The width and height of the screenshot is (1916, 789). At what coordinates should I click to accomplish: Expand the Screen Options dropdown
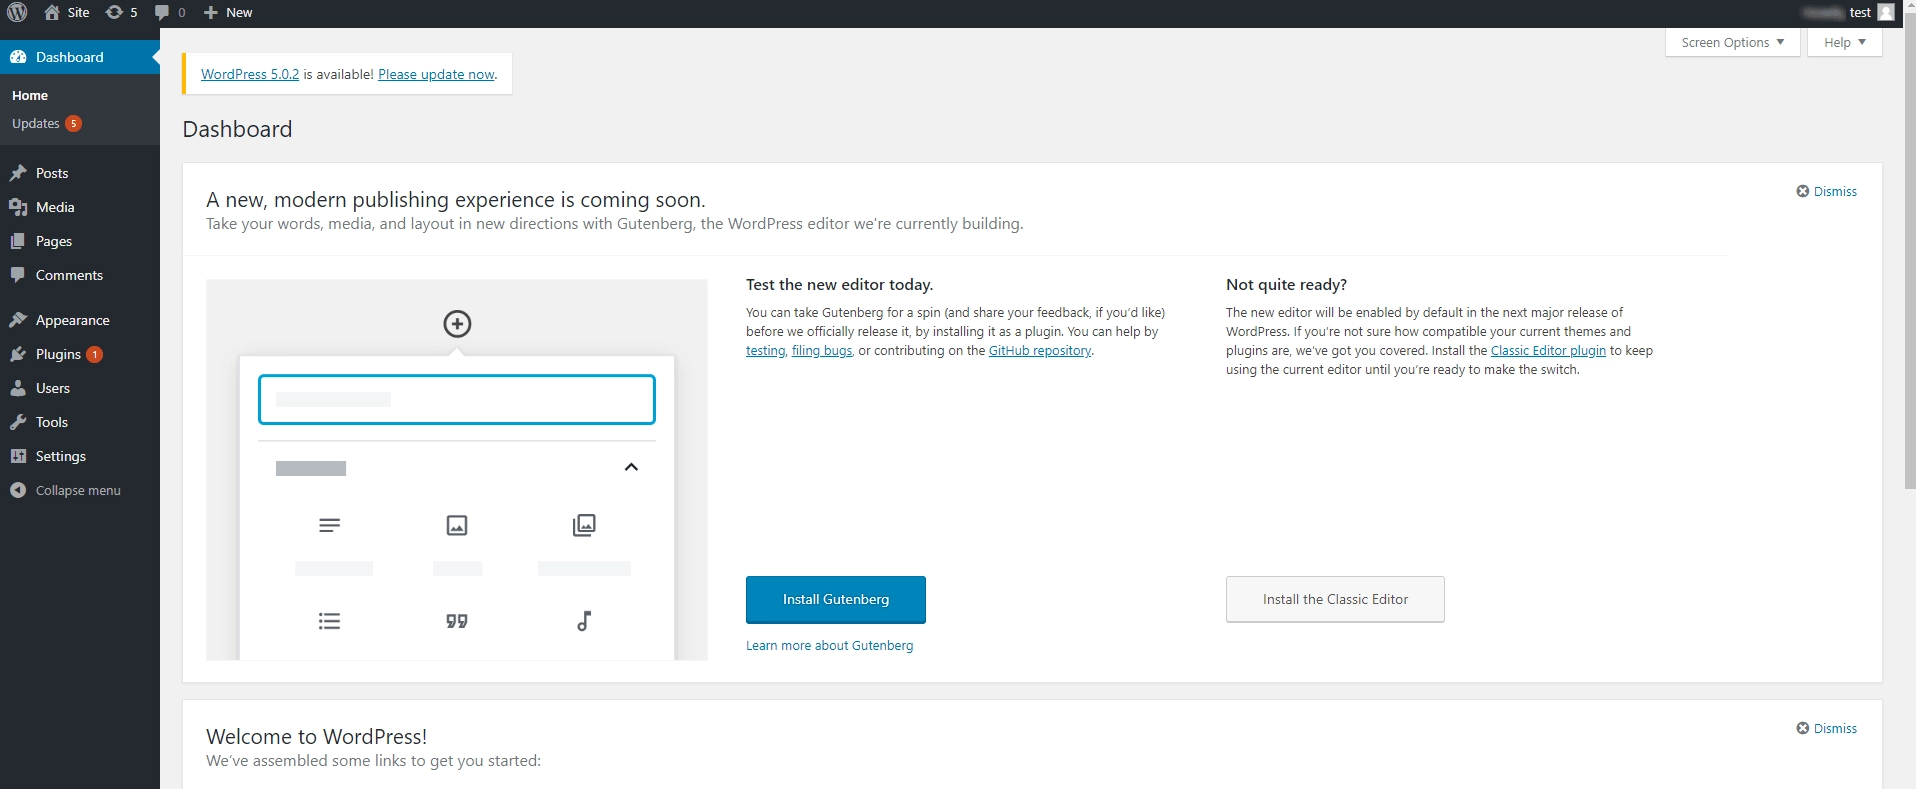[1732, 42]
